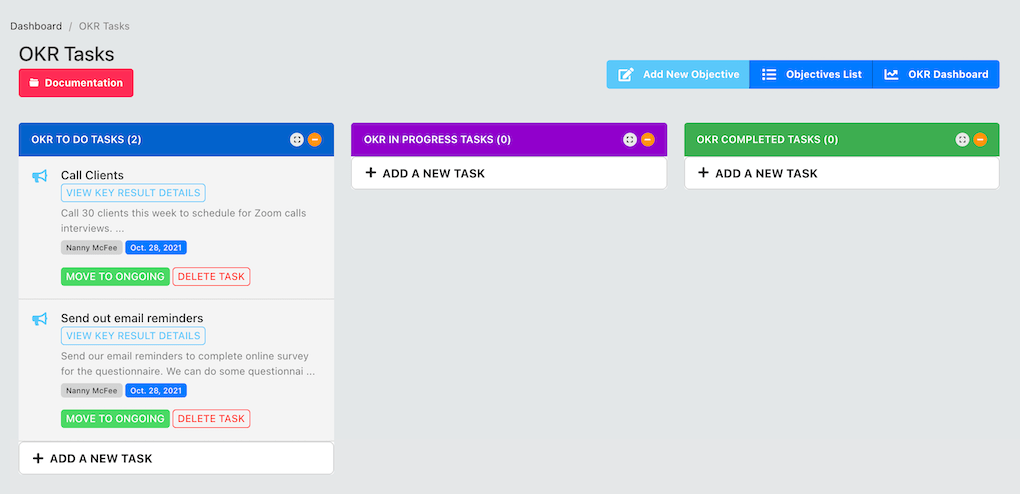1020x494 pixels.
Task: Click the plus icon in Completed Tasks column
Action: click(x=703, y=173)
